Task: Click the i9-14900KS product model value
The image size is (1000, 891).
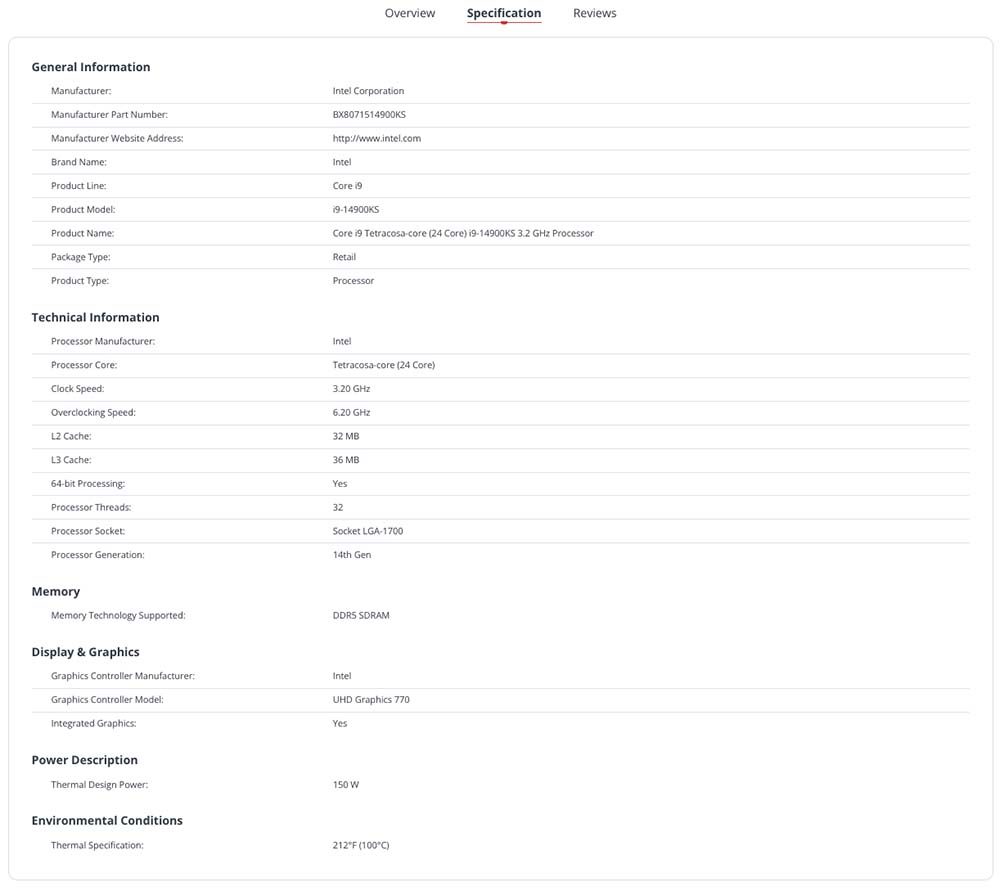Action: [355, 209]
